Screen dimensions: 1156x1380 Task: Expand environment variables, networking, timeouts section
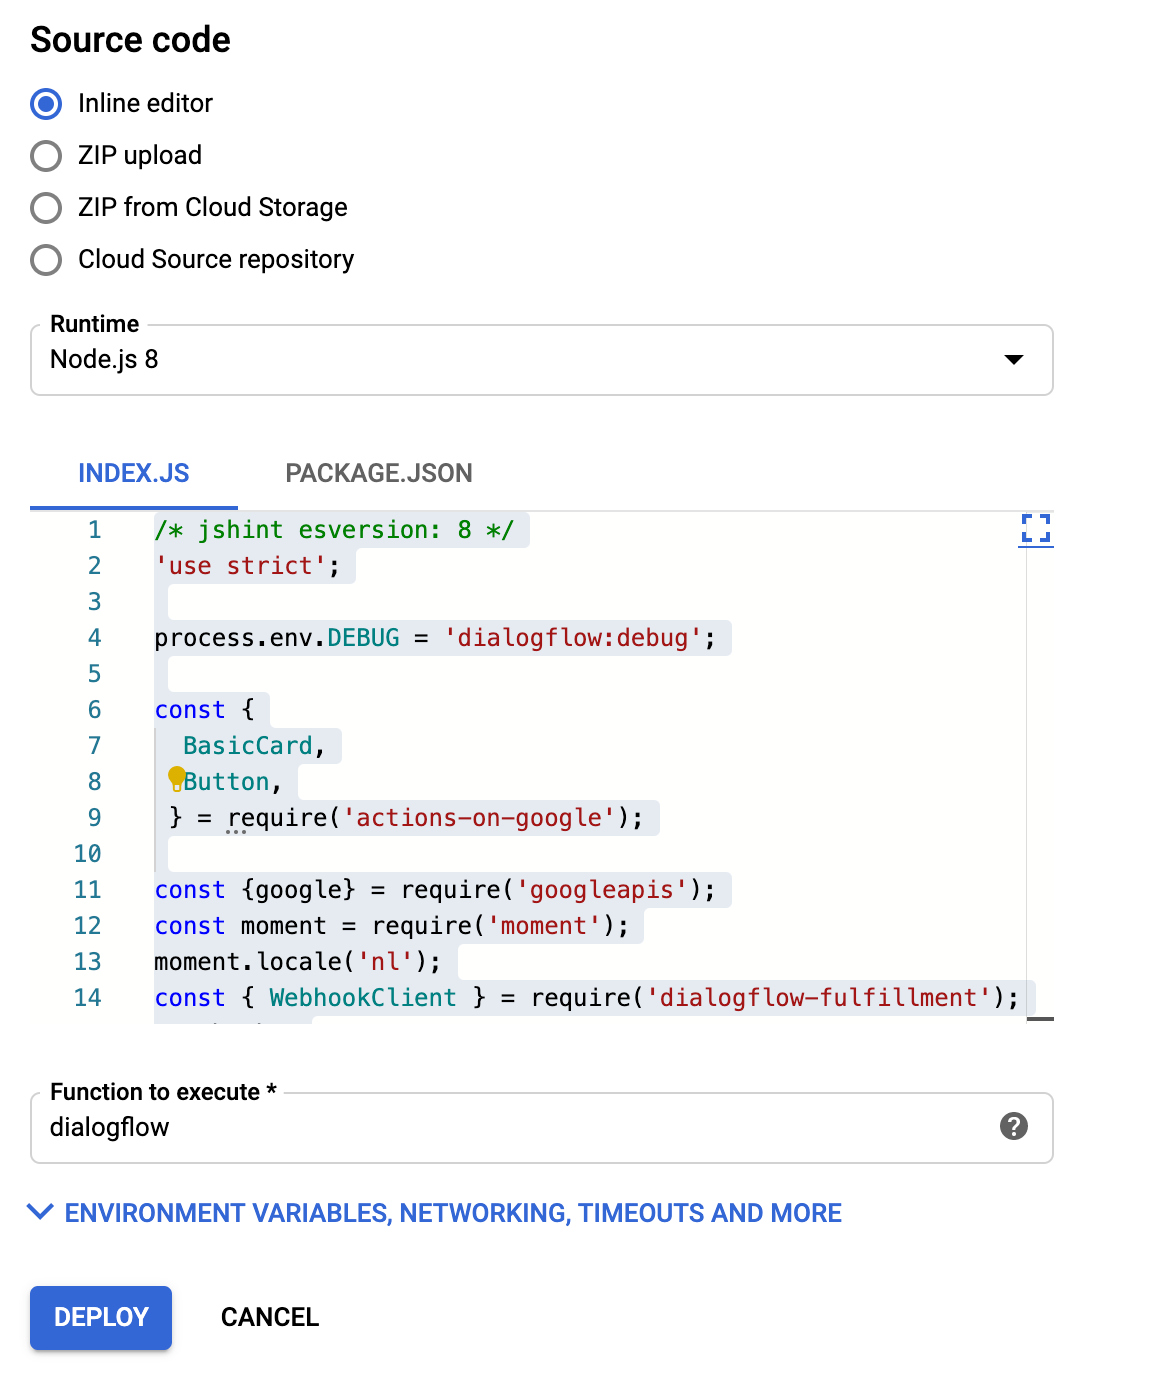pyautogui.click(x=452, y=1213)
